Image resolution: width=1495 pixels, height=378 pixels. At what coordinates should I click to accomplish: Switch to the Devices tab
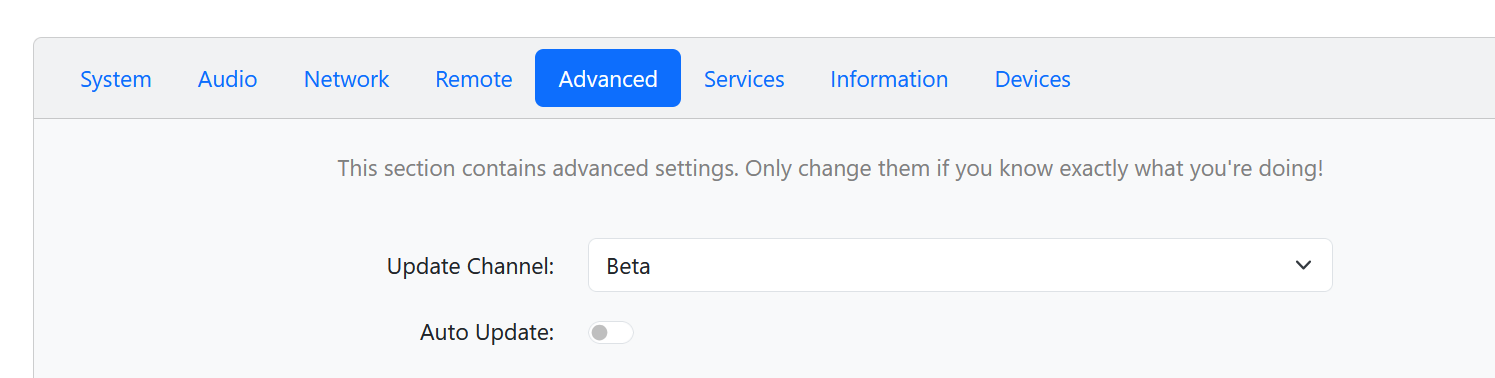click(1032, 79)
